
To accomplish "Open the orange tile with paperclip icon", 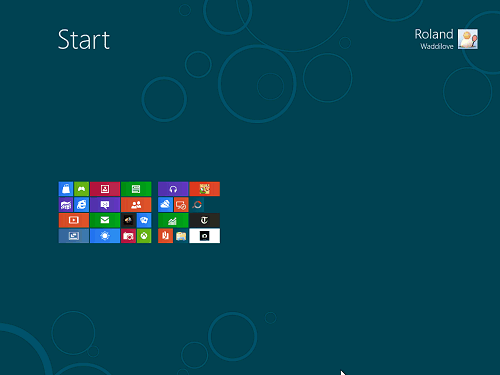I will [x=165, y=236].
